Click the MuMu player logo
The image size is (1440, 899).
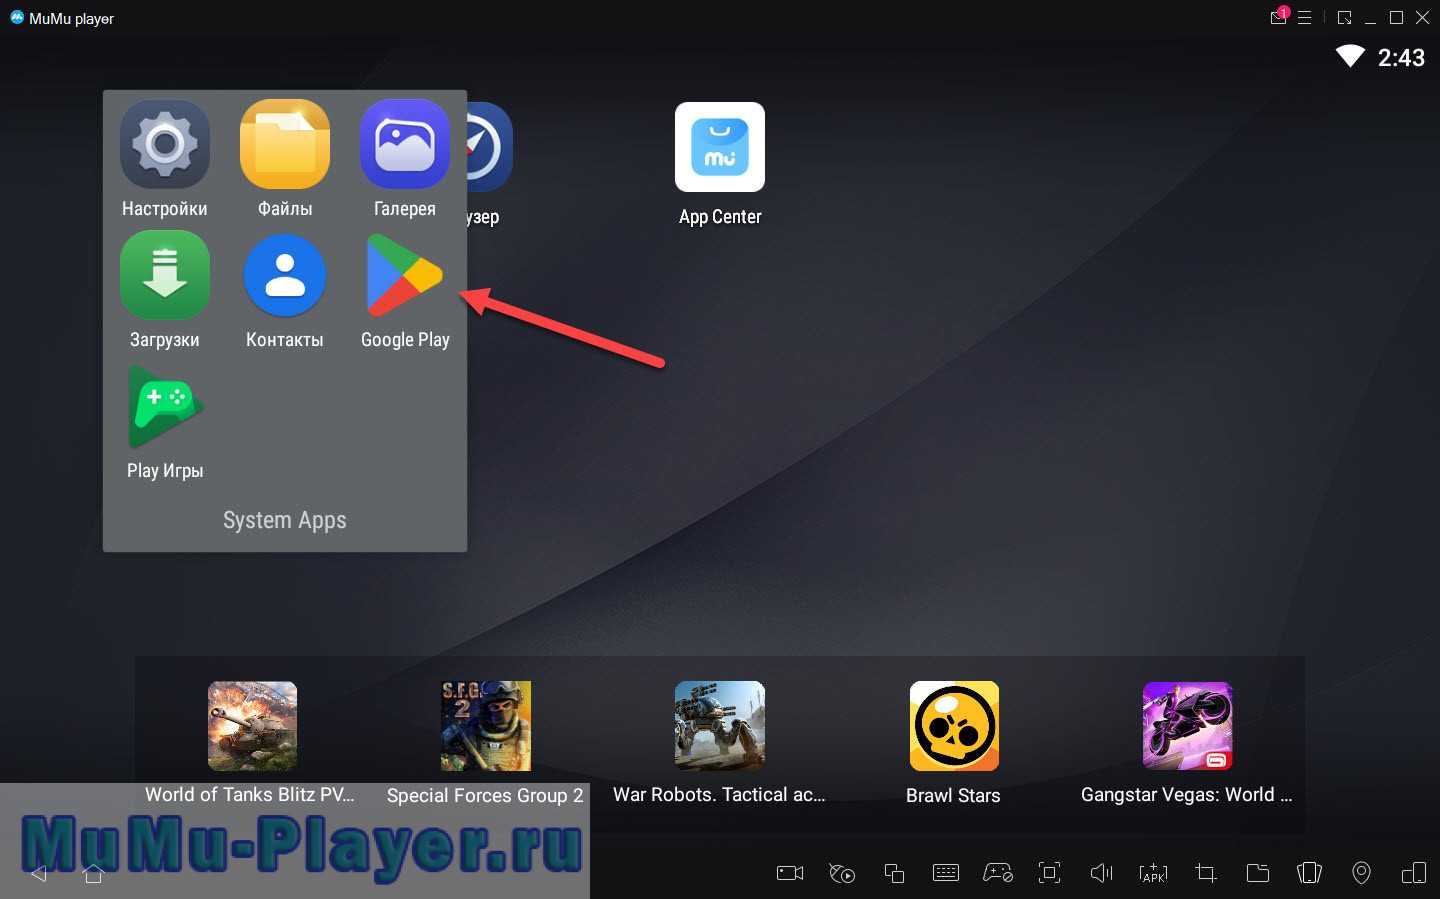(x=17, y=17)
